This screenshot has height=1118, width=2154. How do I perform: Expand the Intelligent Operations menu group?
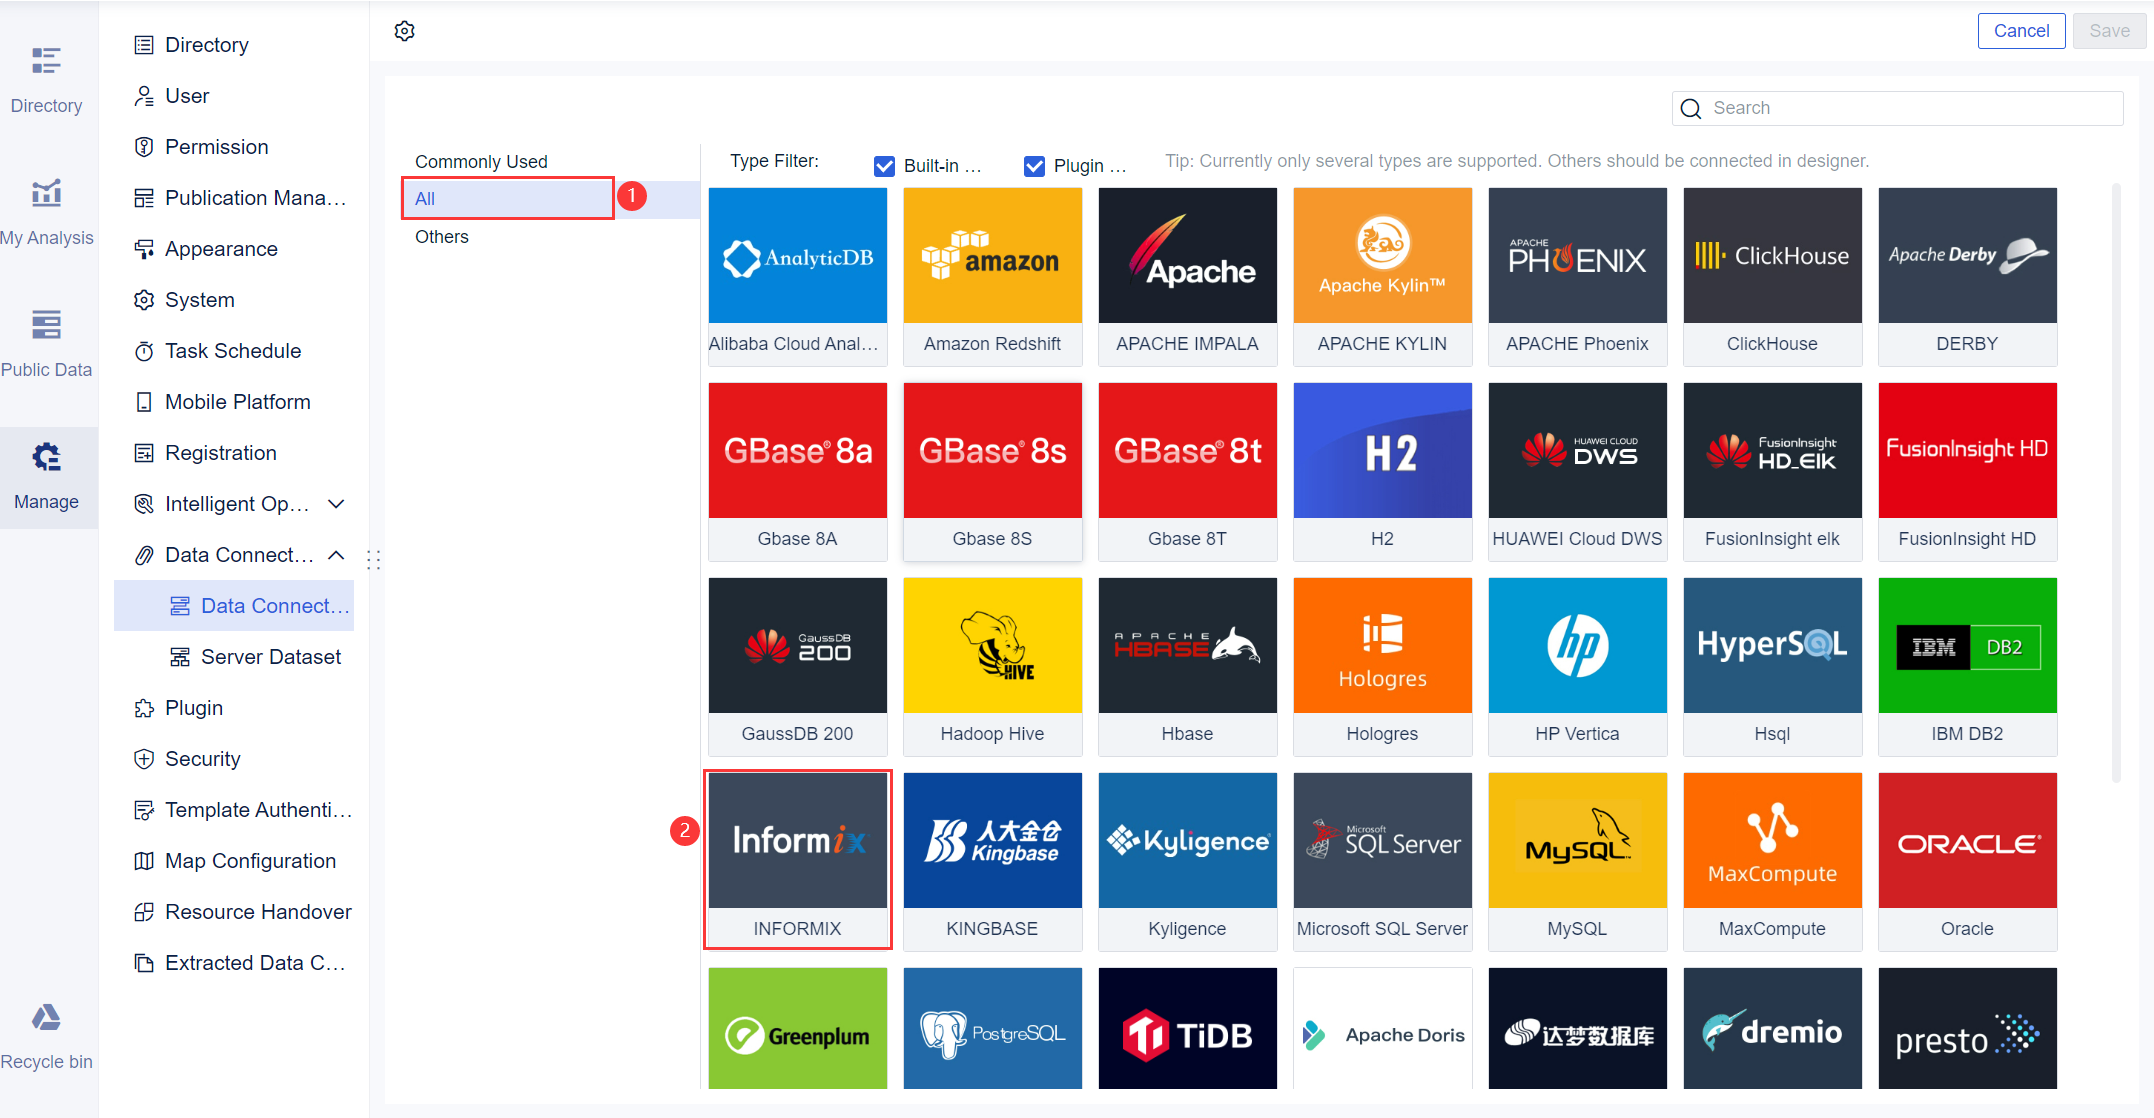point(337,504)
